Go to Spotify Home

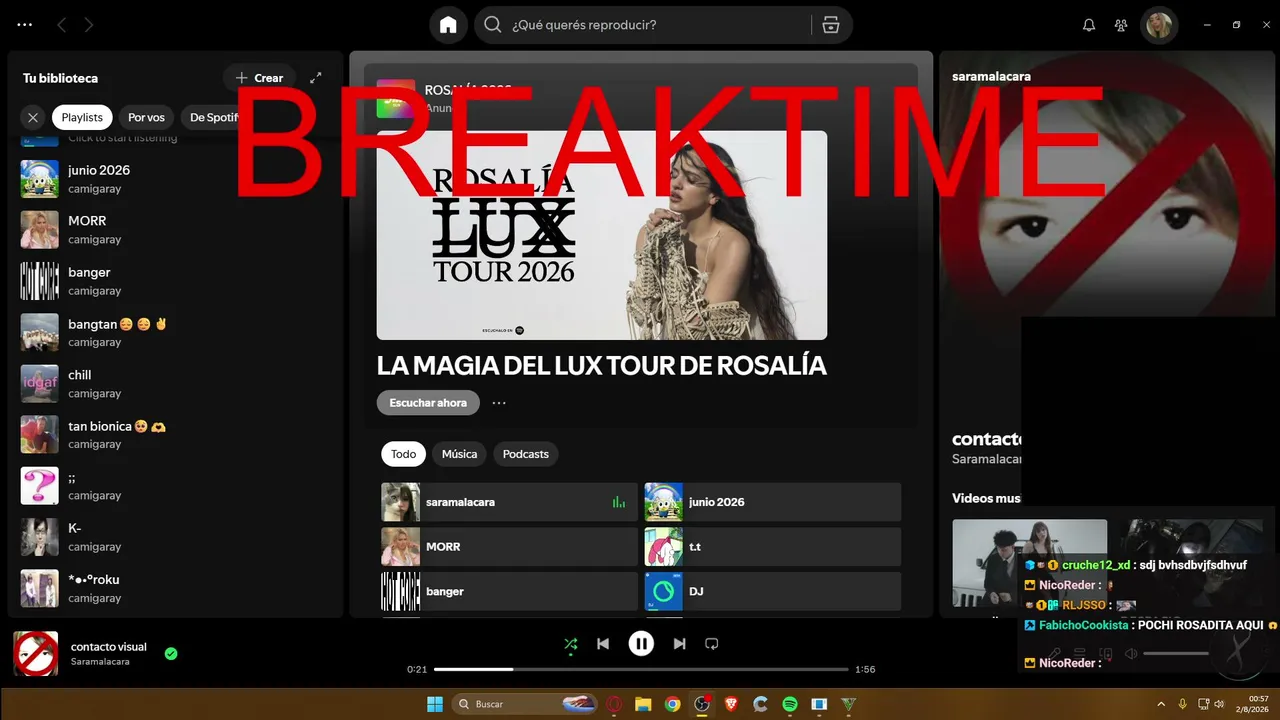tap(448, 25)
